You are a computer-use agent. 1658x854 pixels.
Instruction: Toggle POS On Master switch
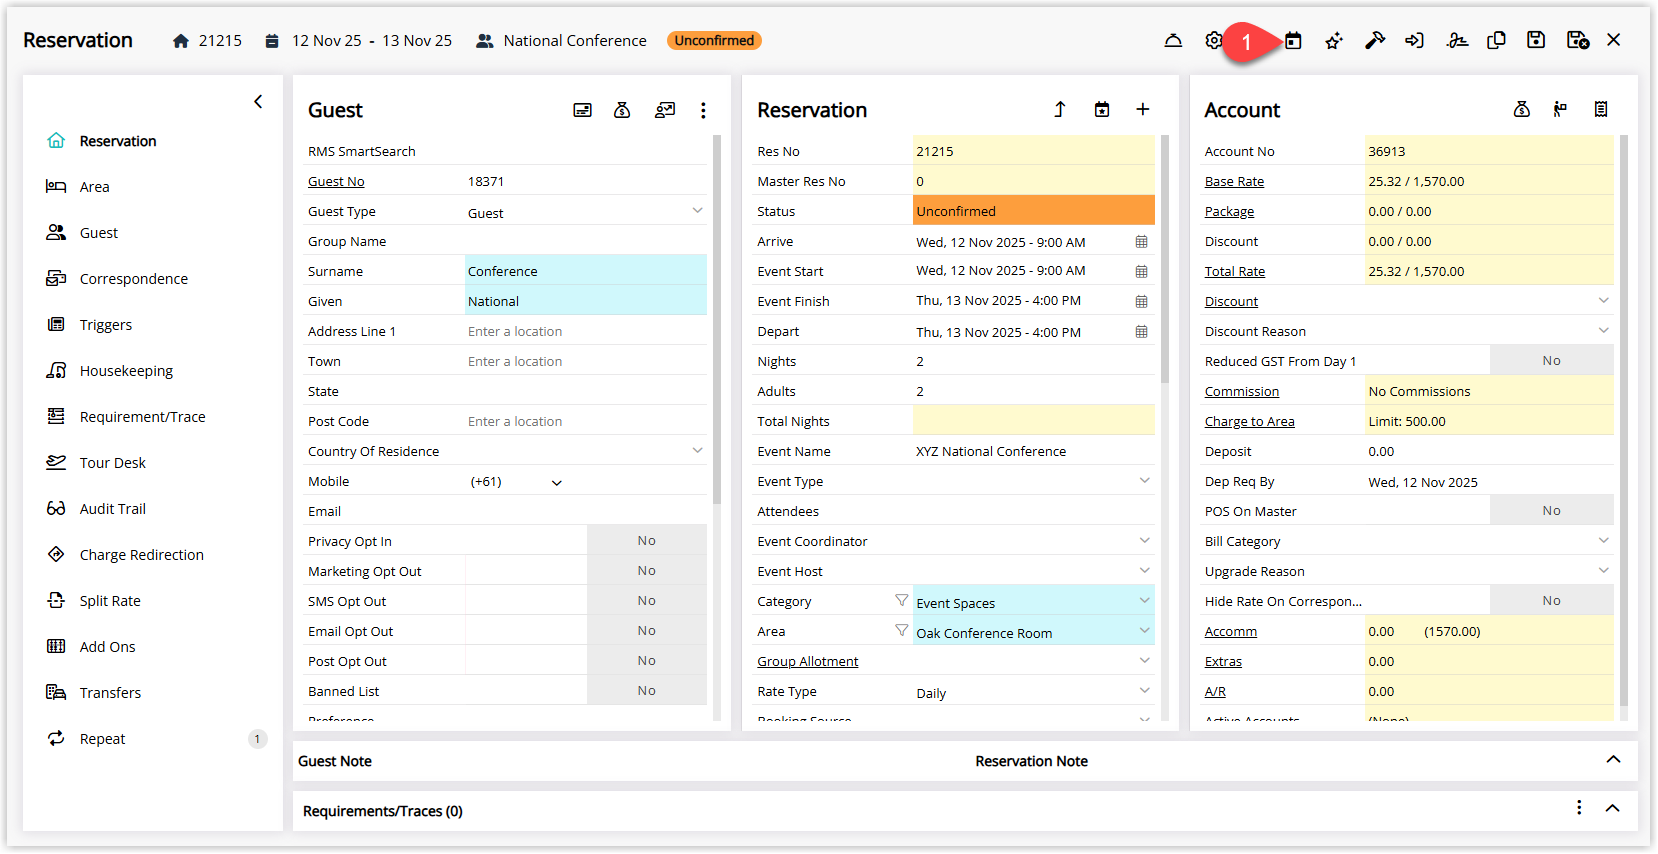(1551, 511)
